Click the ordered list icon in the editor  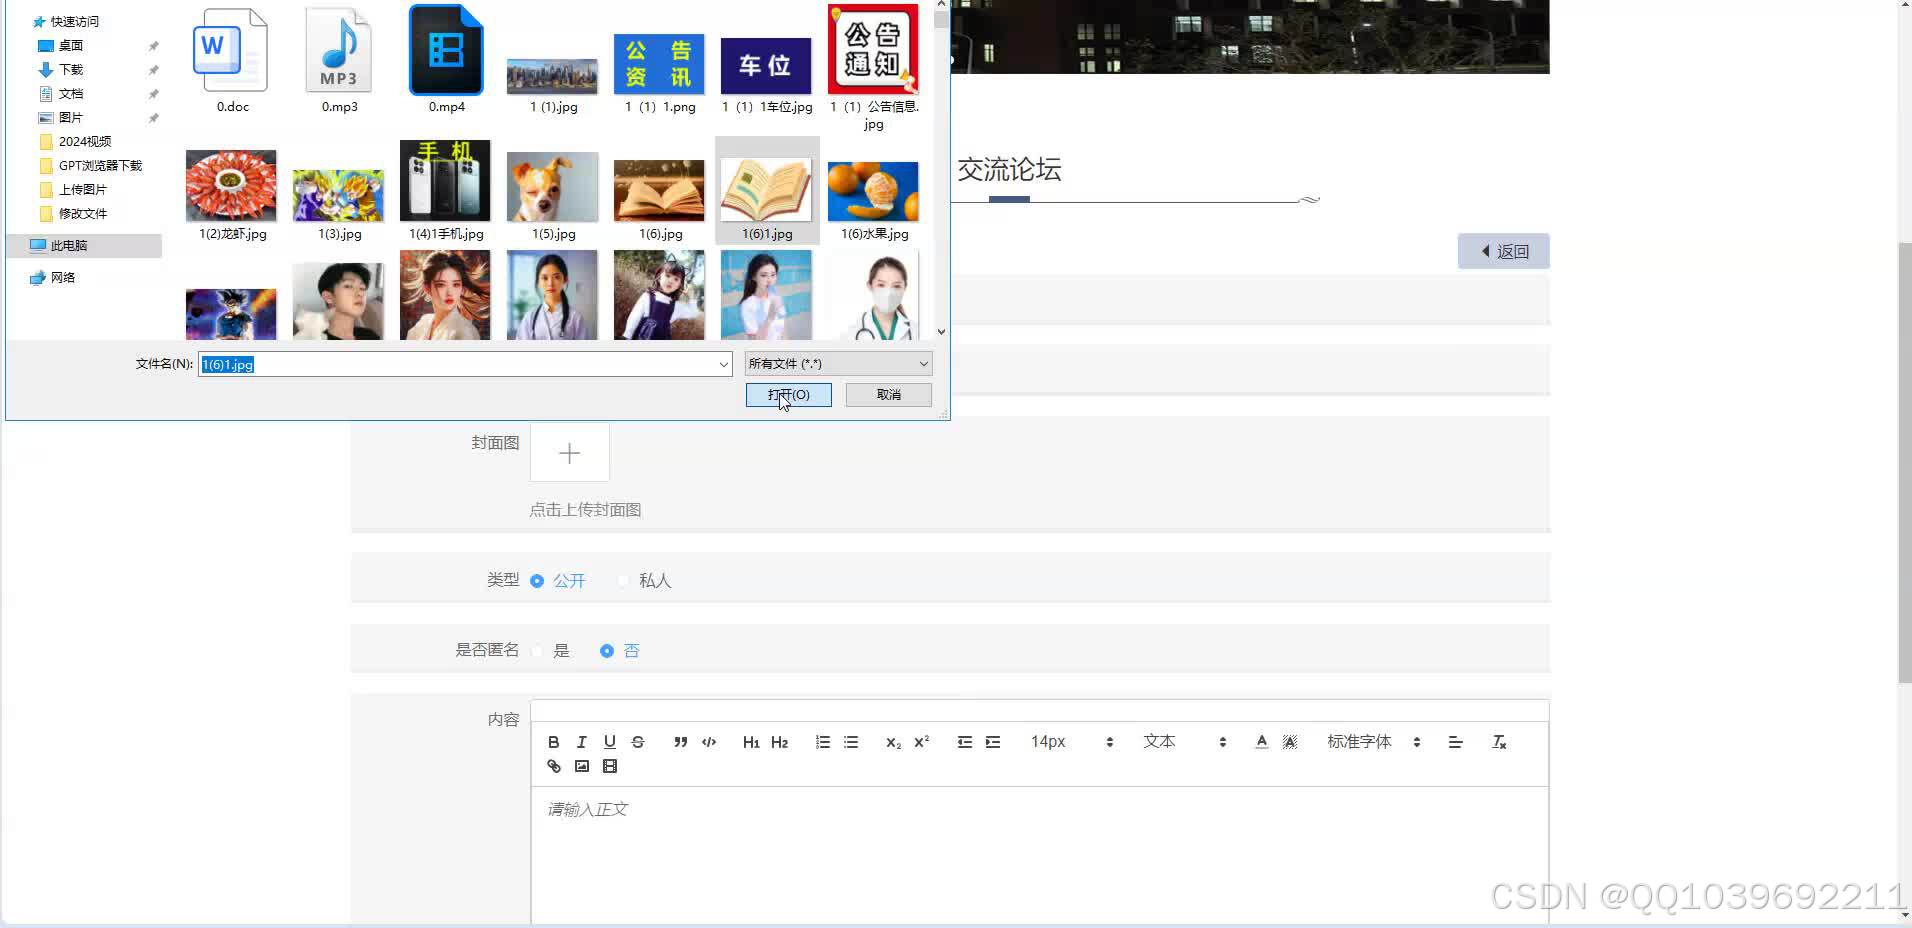822,741
